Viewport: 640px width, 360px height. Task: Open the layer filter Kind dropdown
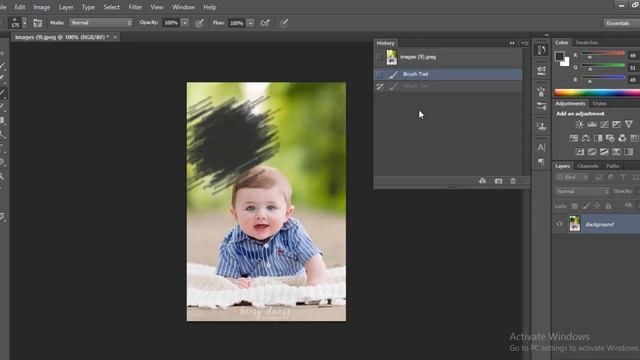point(573,177)
